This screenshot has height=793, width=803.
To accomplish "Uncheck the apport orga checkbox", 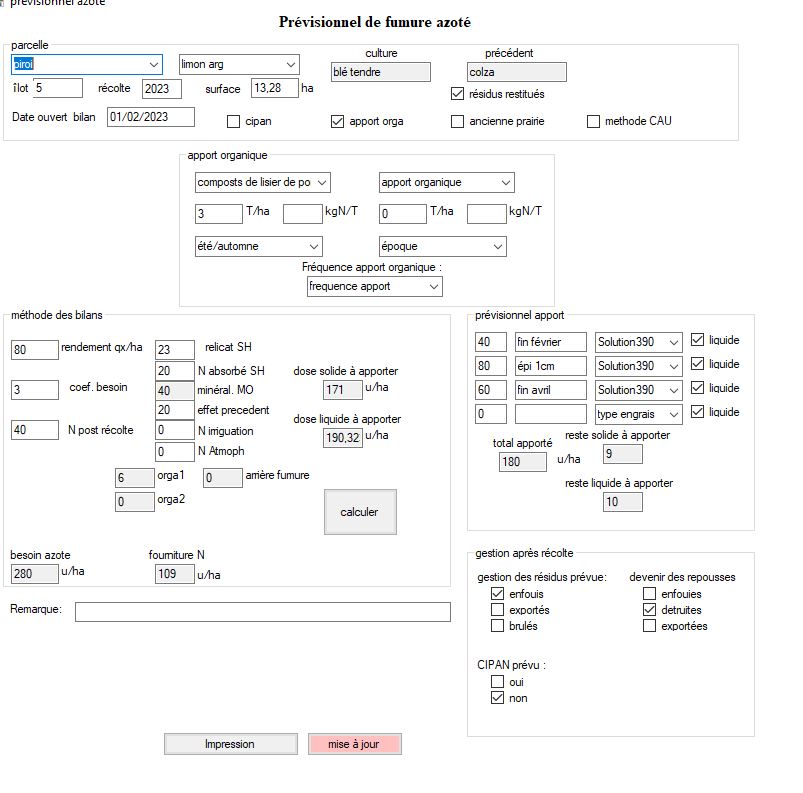I will point(338,122).
